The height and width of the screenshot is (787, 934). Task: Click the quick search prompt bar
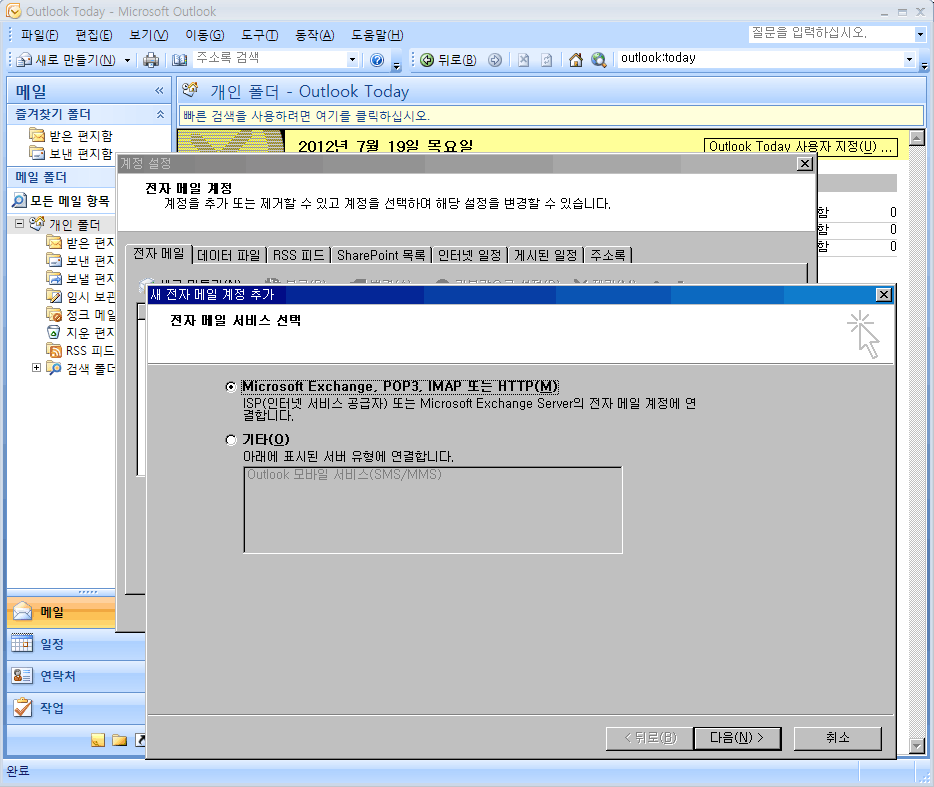tap(551, 116)
